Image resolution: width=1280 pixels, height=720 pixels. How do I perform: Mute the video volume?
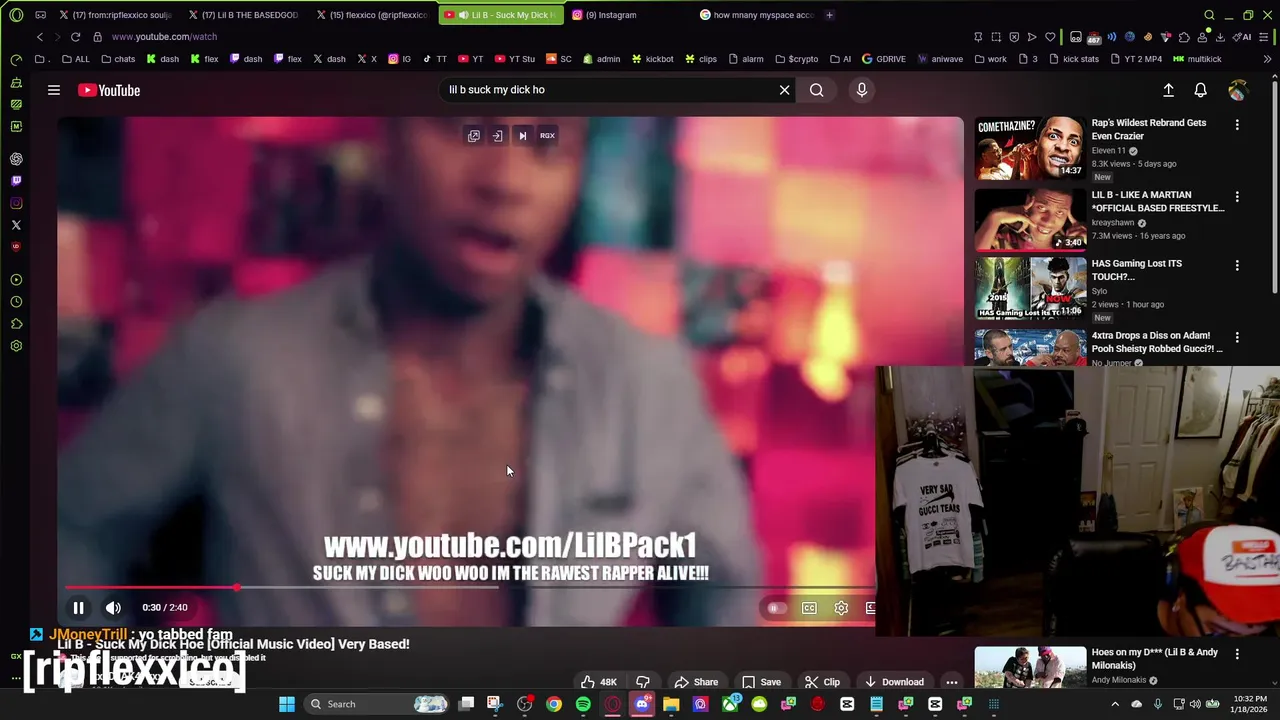(113, 608)
